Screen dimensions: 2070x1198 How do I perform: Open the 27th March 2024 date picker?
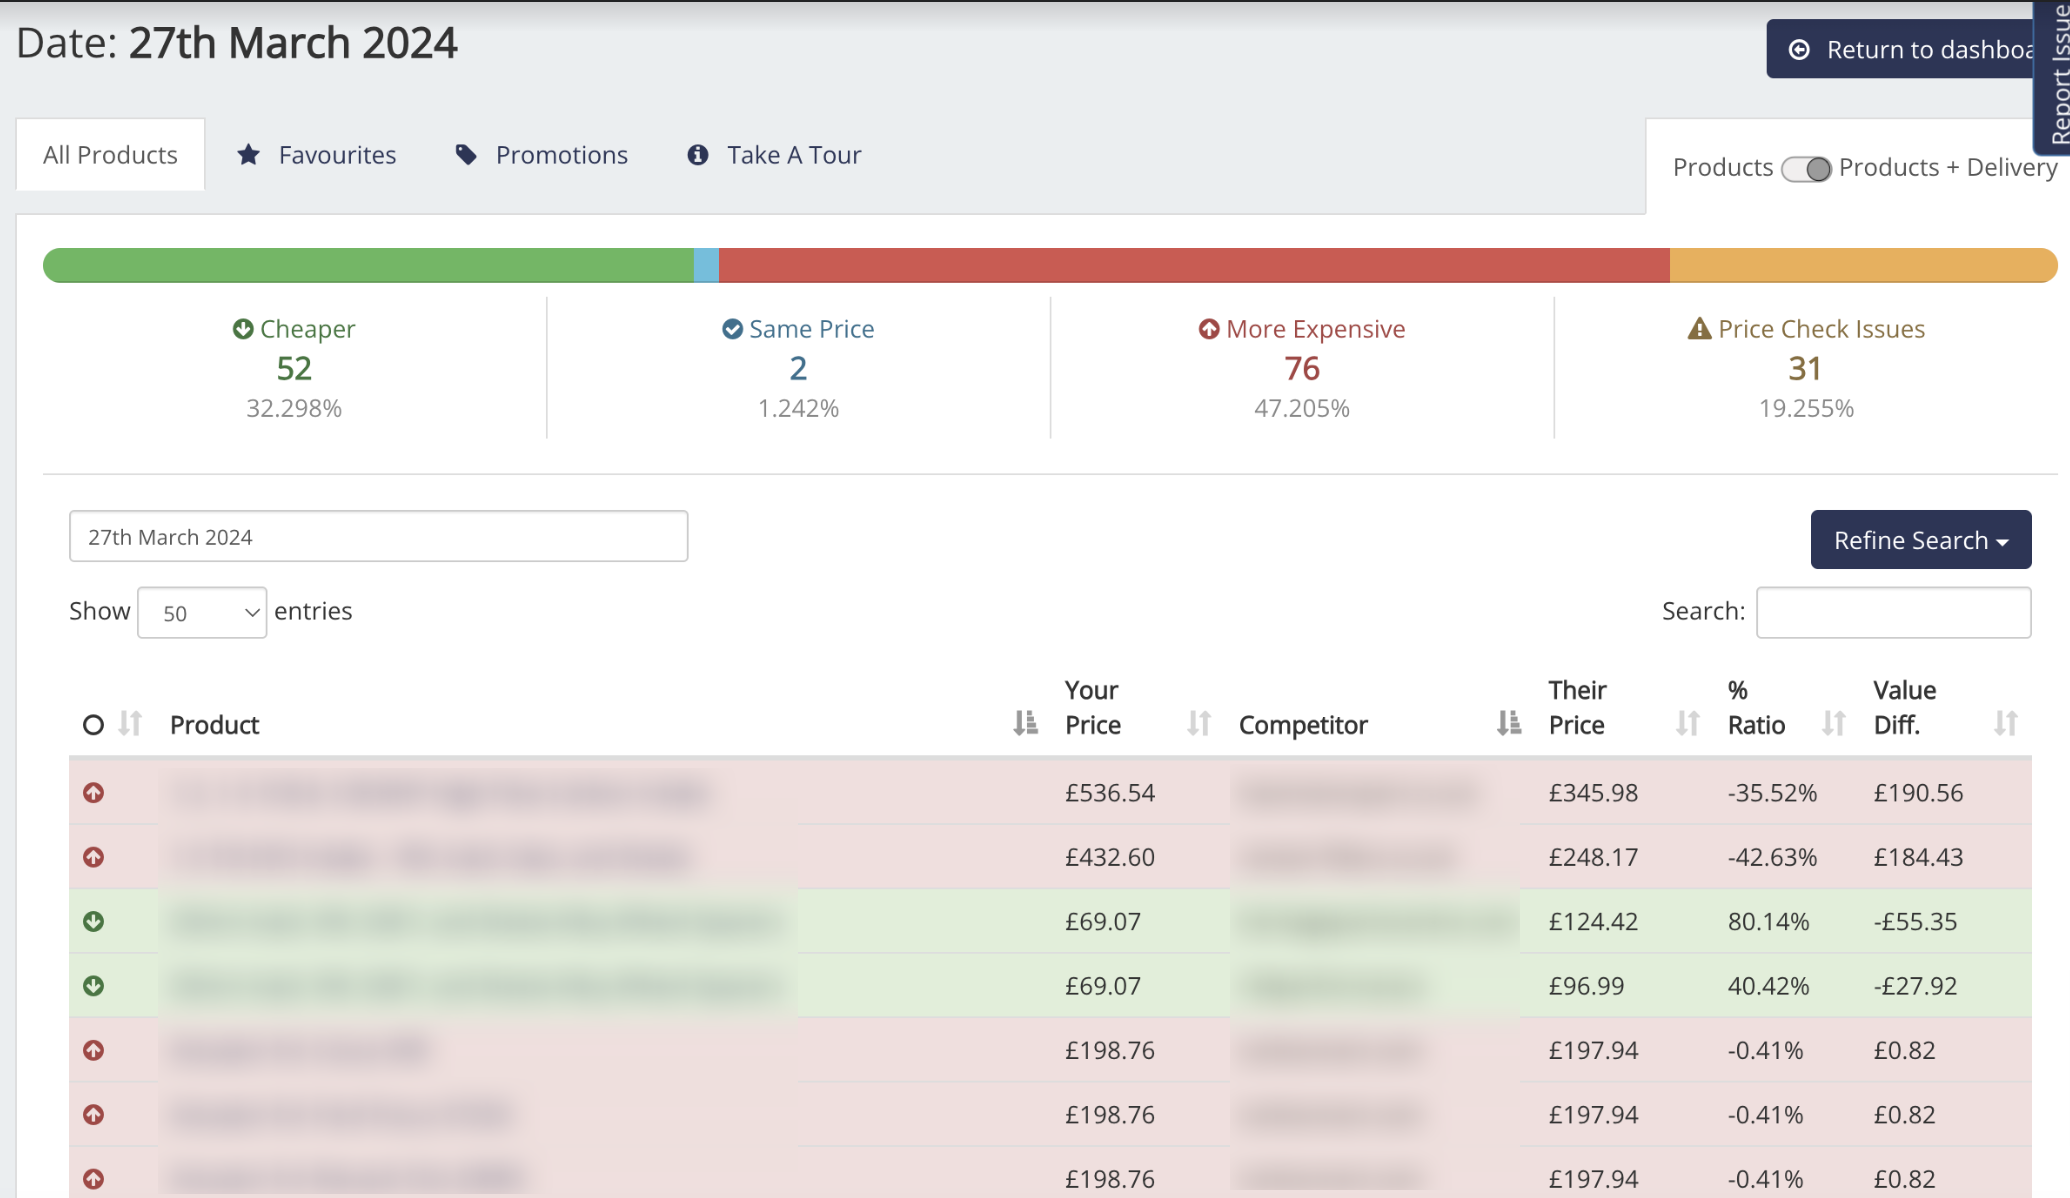378,537
